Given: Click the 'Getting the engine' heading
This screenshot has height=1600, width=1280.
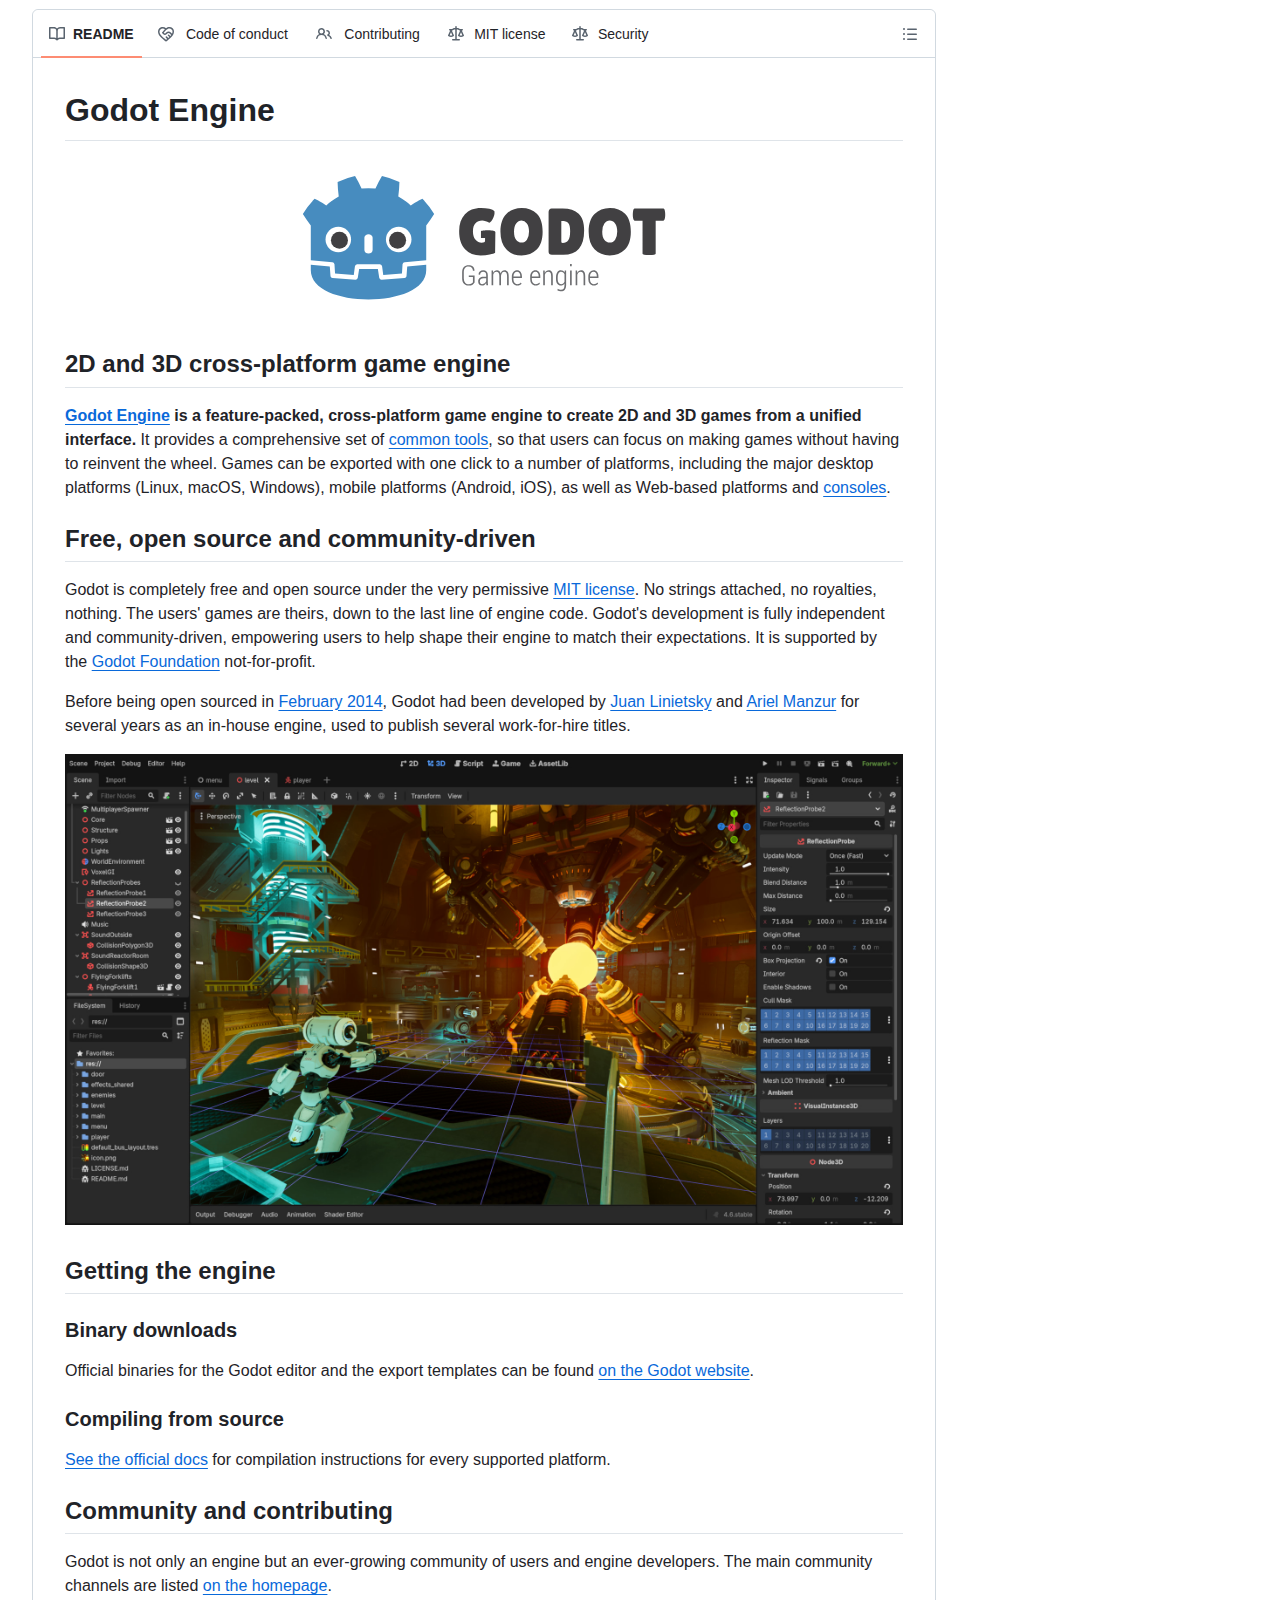Looking at the screenshot, I should pos(170,1271).
